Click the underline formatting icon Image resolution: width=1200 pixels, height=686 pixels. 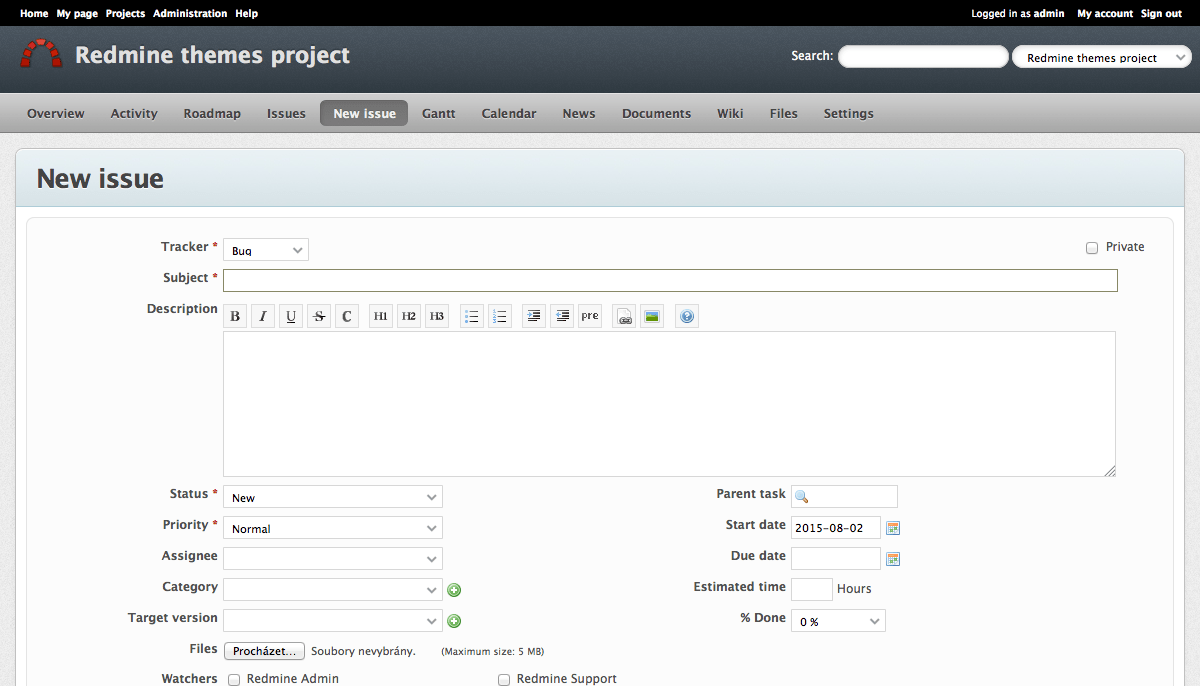point(291,317)
